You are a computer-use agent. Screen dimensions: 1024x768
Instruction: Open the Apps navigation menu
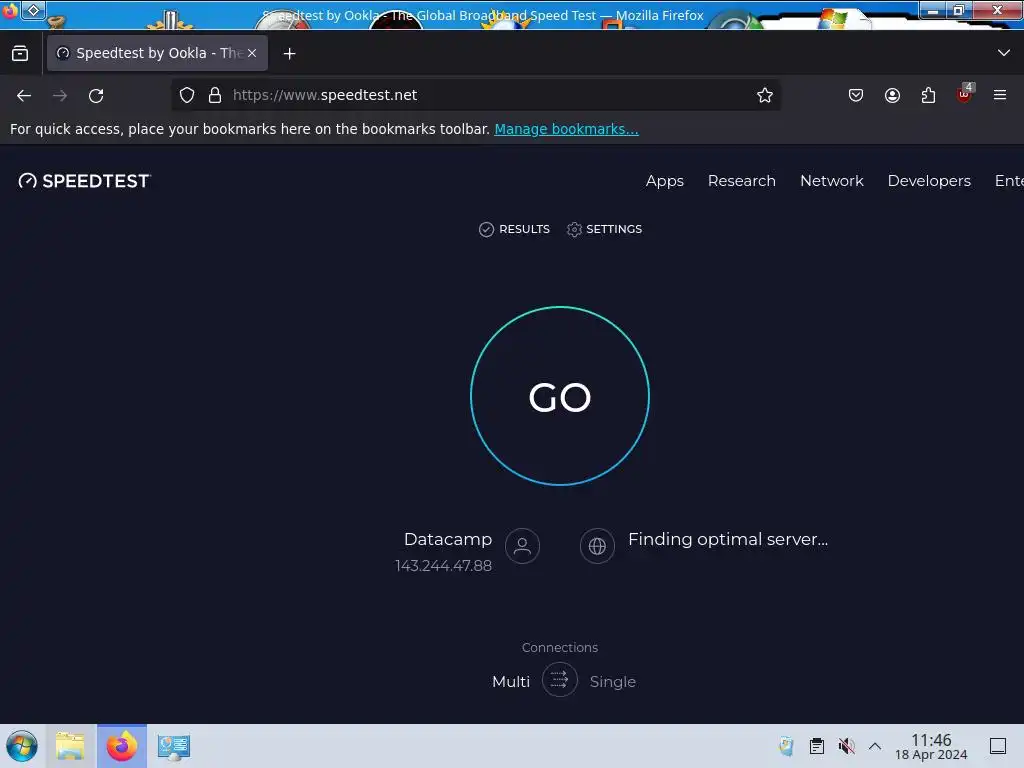pos(665,181)
